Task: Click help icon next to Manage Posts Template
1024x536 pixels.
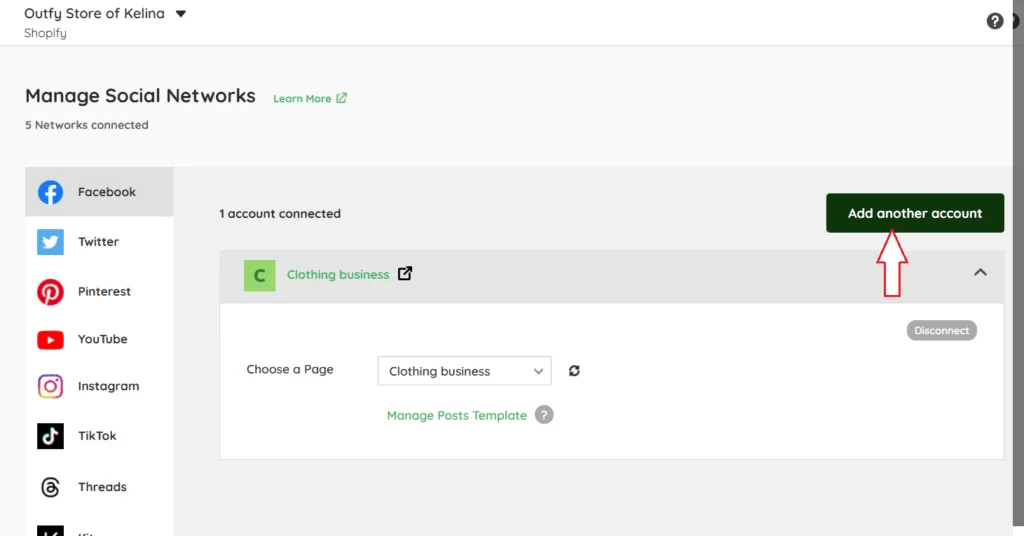Action: tap(544, 415)
